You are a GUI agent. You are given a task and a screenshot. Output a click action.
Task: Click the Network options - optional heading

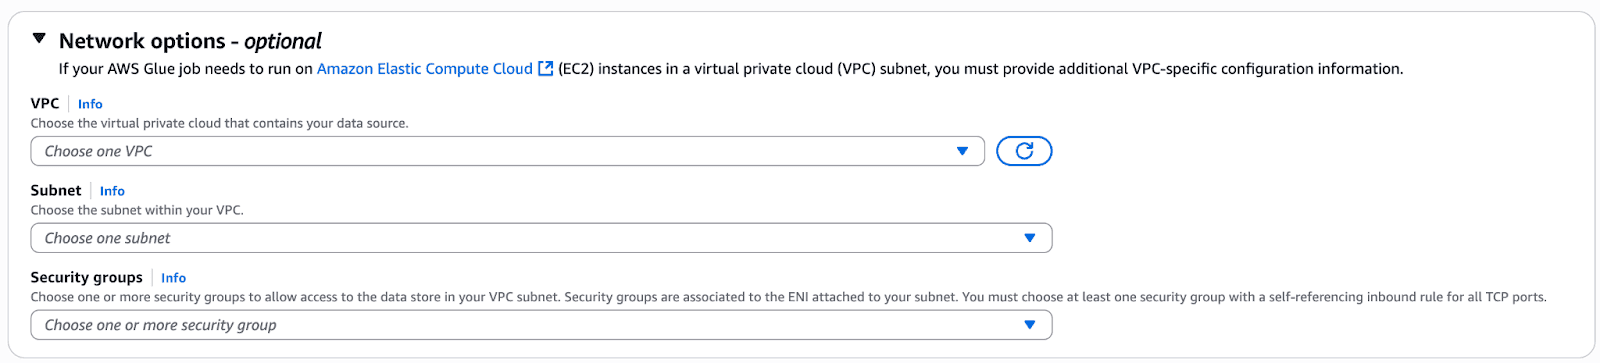point(190,41)
